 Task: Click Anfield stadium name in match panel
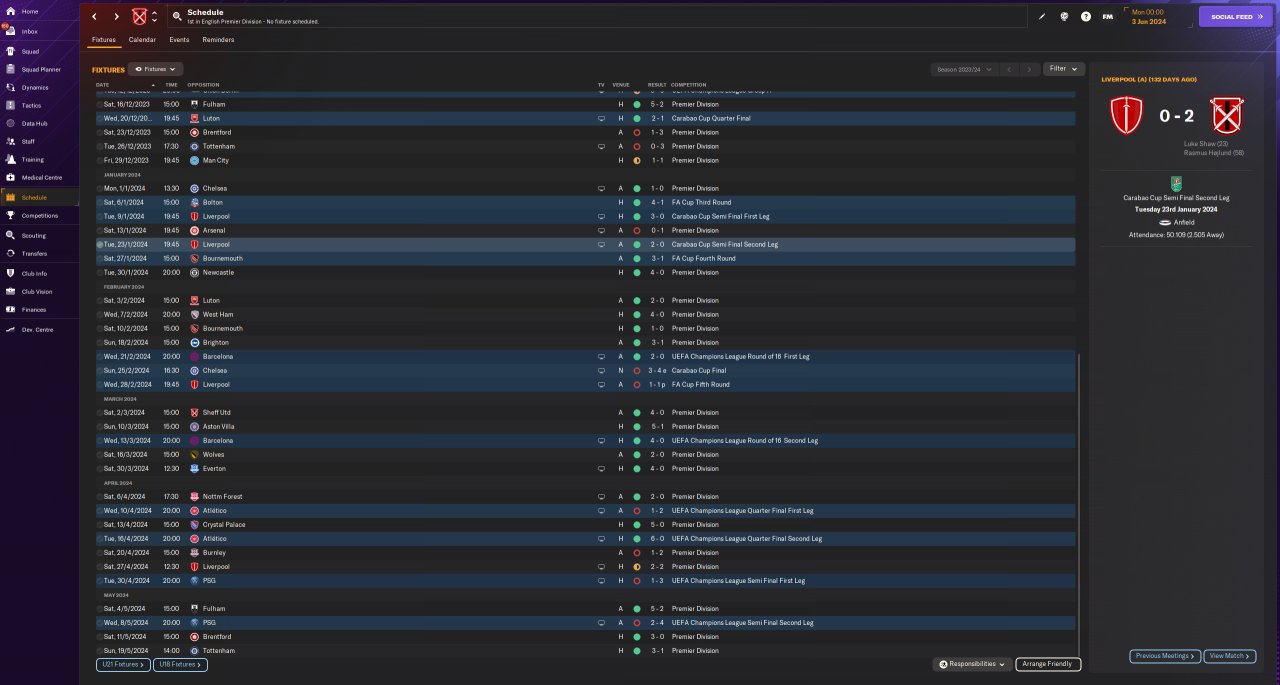1184,222
